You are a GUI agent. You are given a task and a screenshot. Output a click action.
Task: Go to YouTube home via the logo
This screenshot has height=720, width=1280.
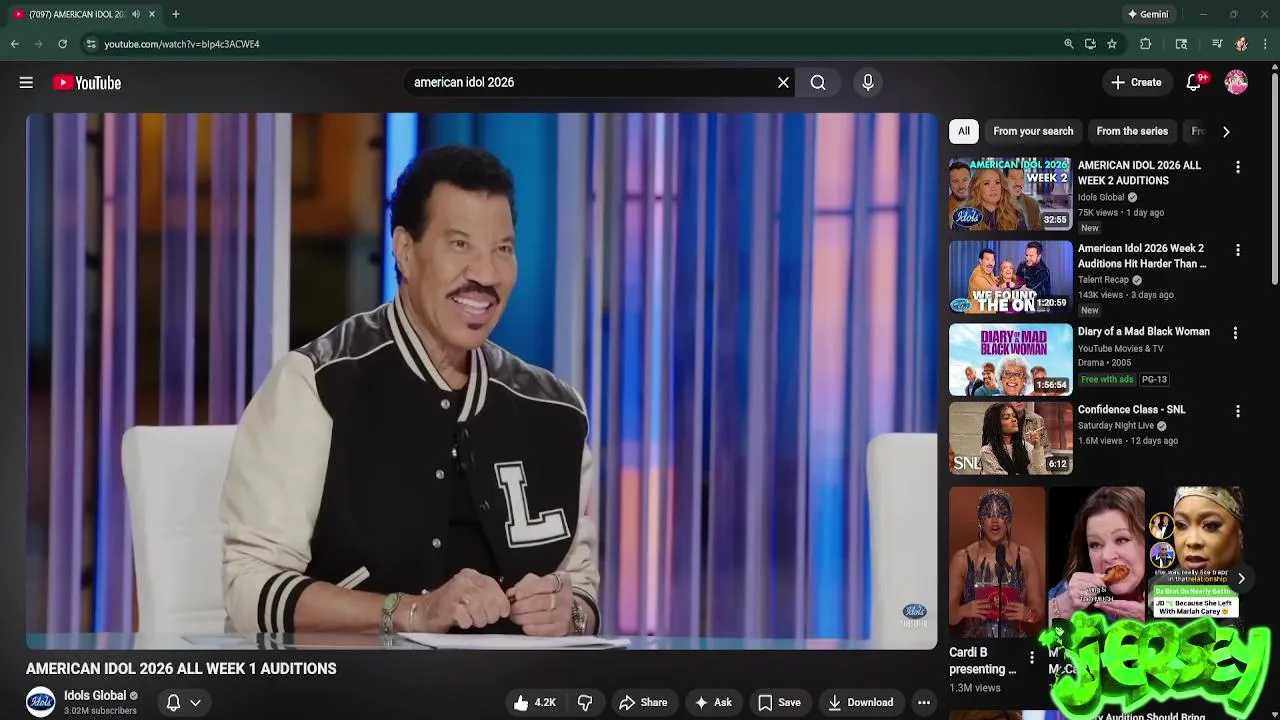pyautogui.click(x=87, y=83)
